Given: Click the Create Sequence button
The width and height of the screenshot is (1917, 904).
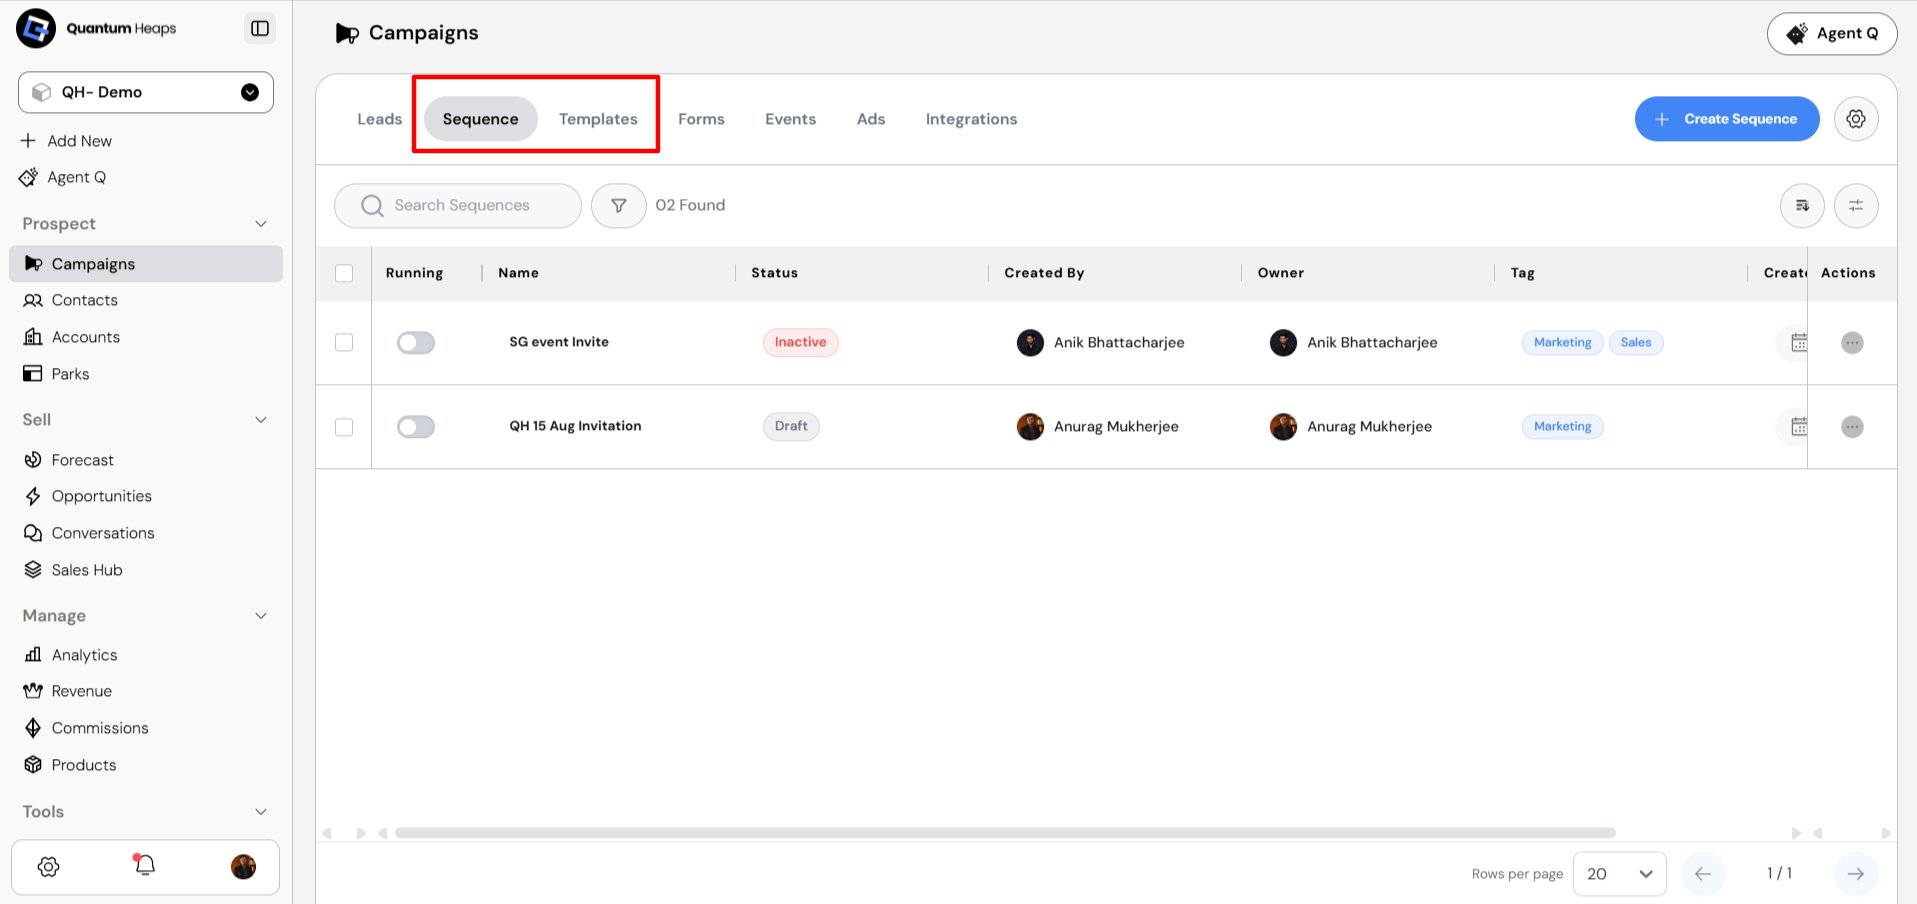Looking at the screenshot, I should 1727,119.
